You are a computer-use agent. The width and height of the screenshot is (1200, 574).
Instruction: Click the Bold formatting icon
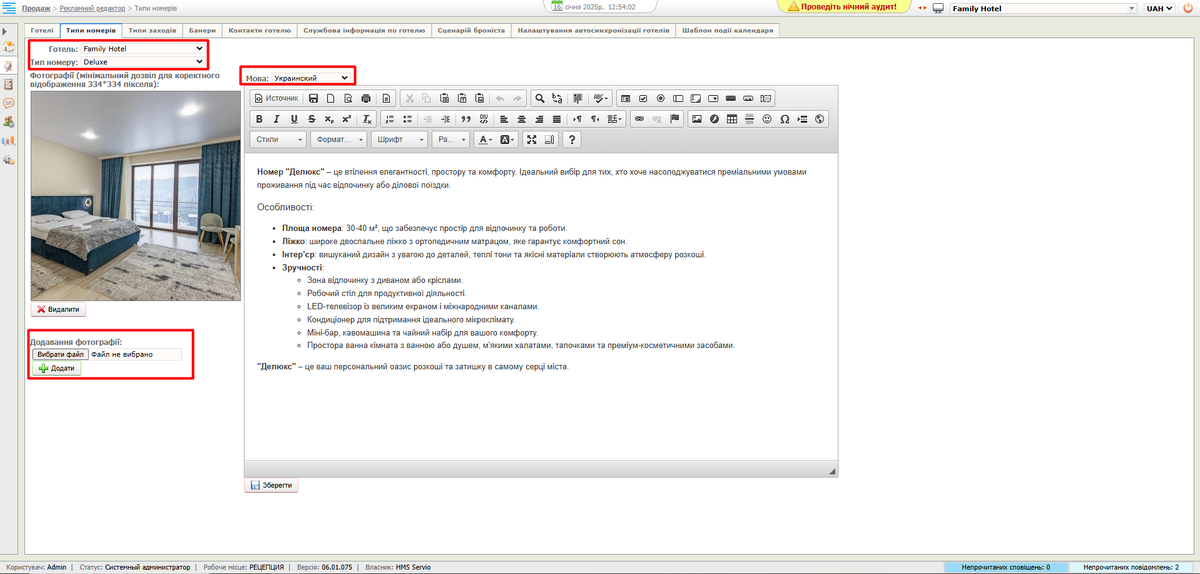(260, 119)
